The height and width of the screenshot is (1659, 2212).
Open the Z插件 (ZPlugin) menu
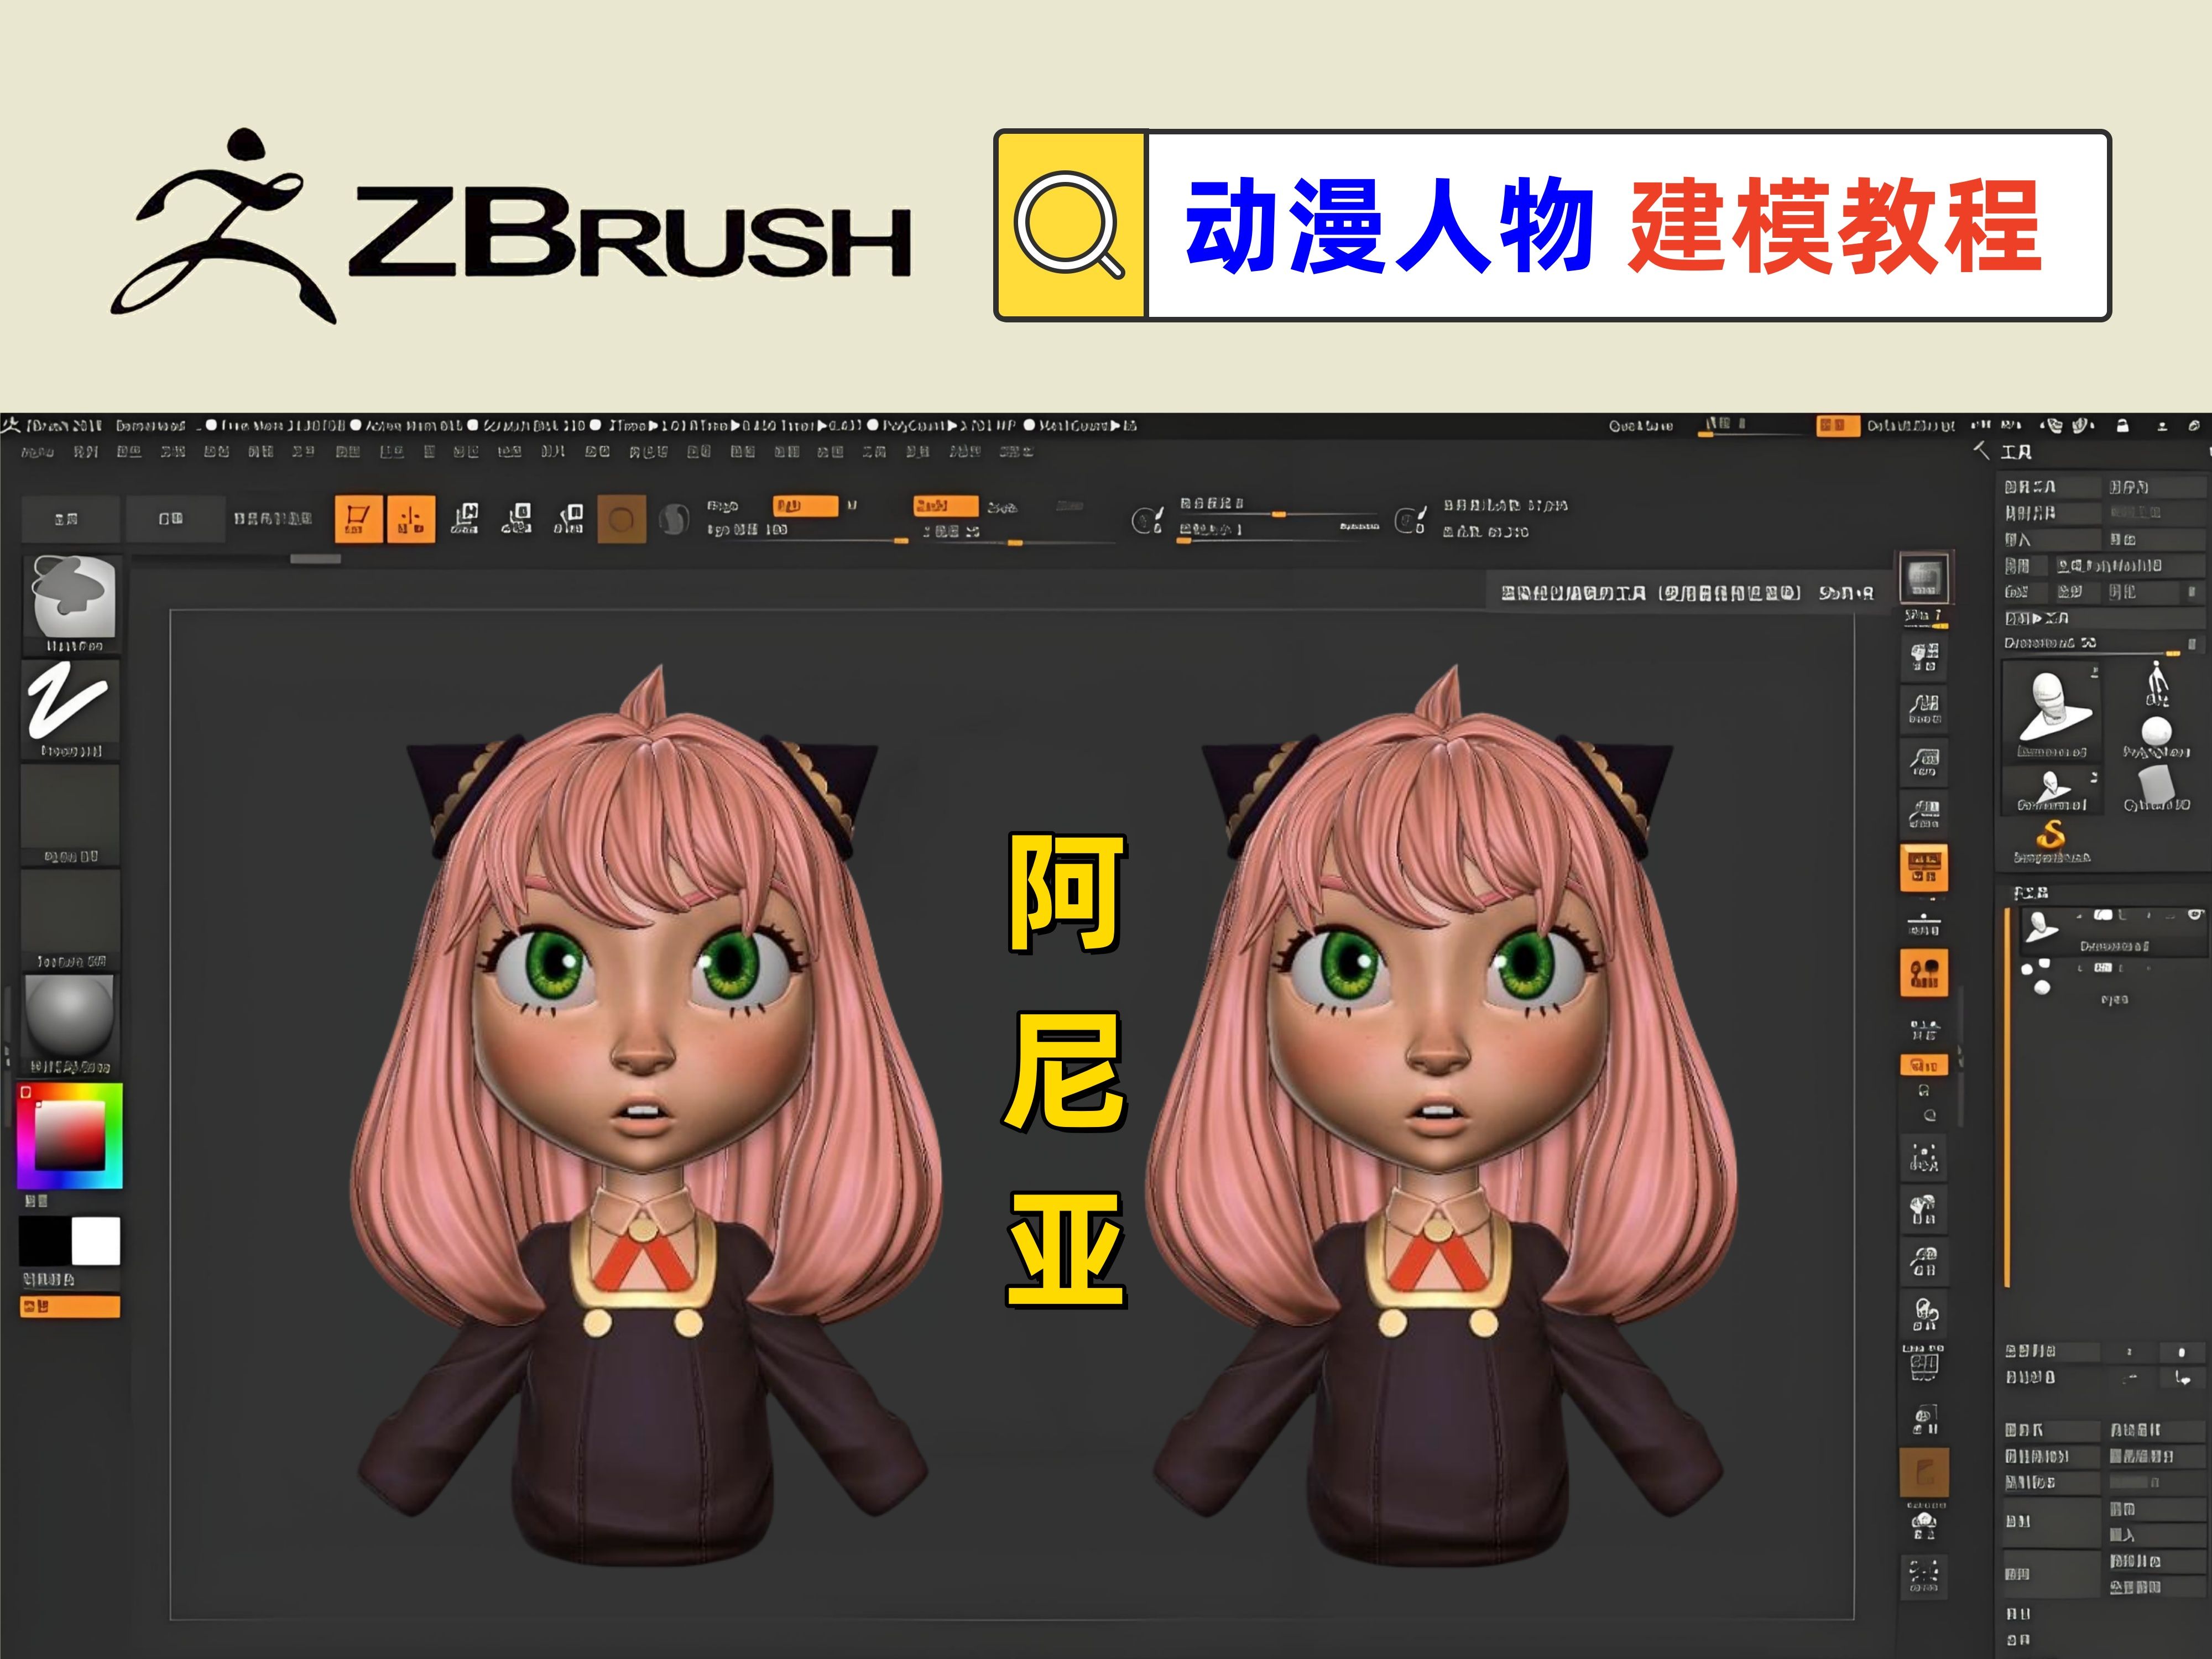pos(965,452)
